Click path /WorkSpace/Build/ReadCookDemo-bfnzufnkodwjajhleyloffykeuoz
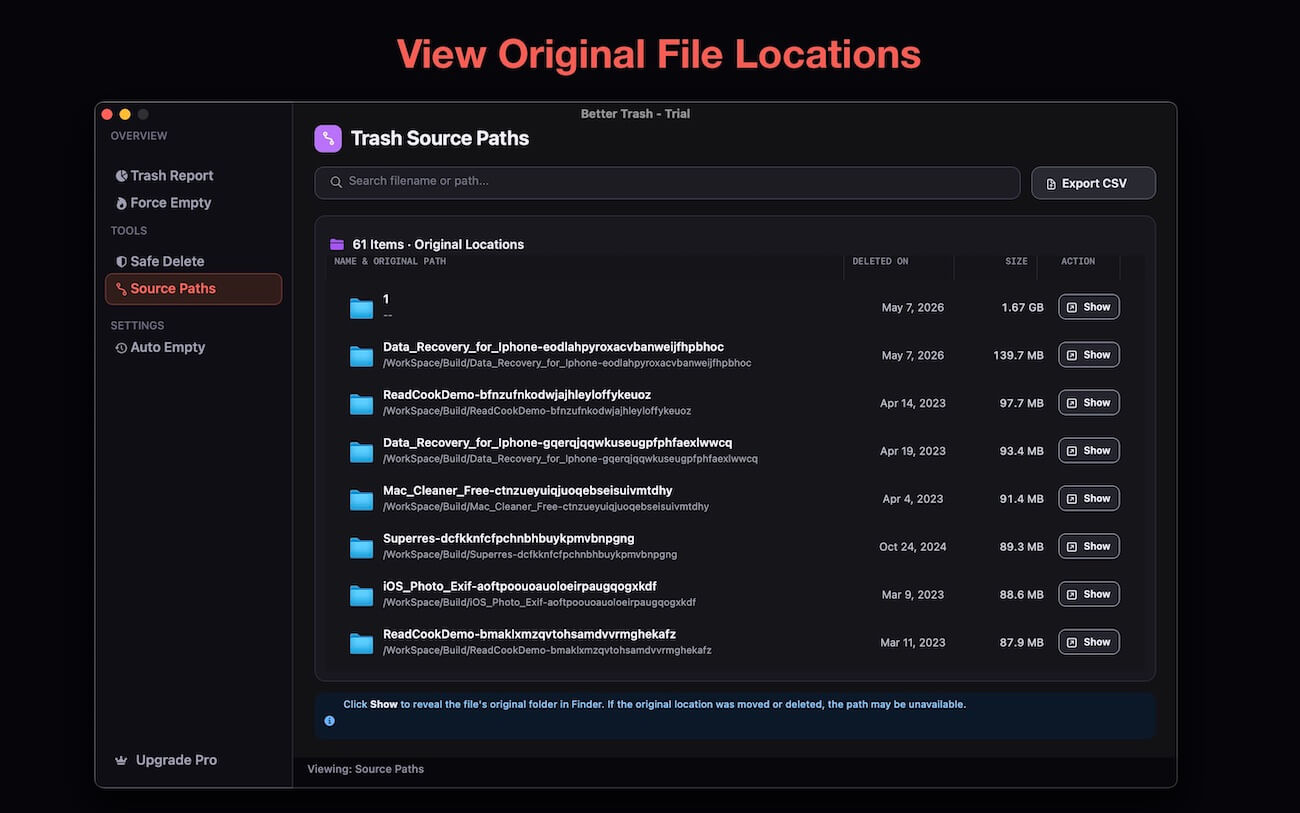 point(537,411)
